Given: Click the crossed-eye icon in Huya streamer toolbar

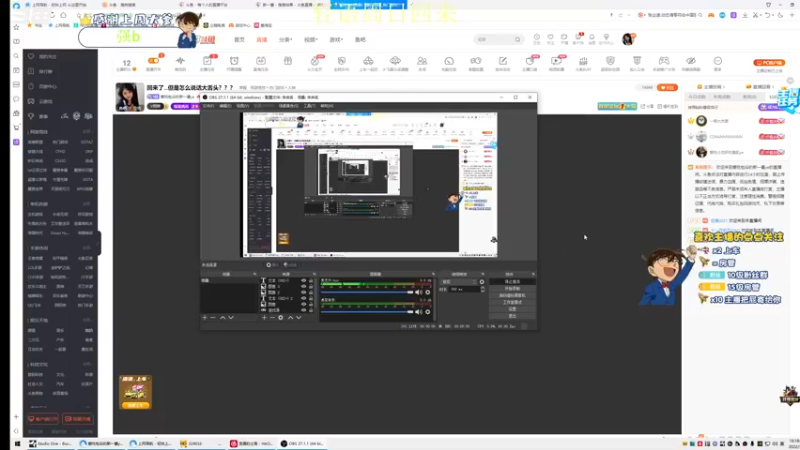Looking at the screenshot, I should (x=691, y=61).
